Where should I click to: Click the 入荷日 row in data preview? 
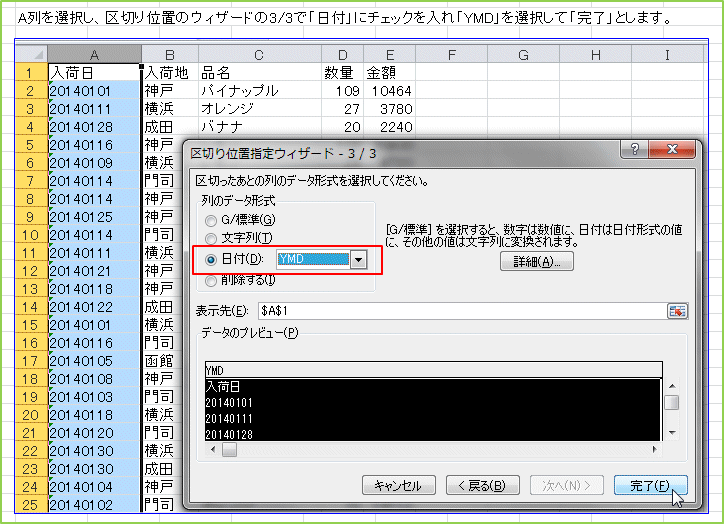(x=433, y=386)
